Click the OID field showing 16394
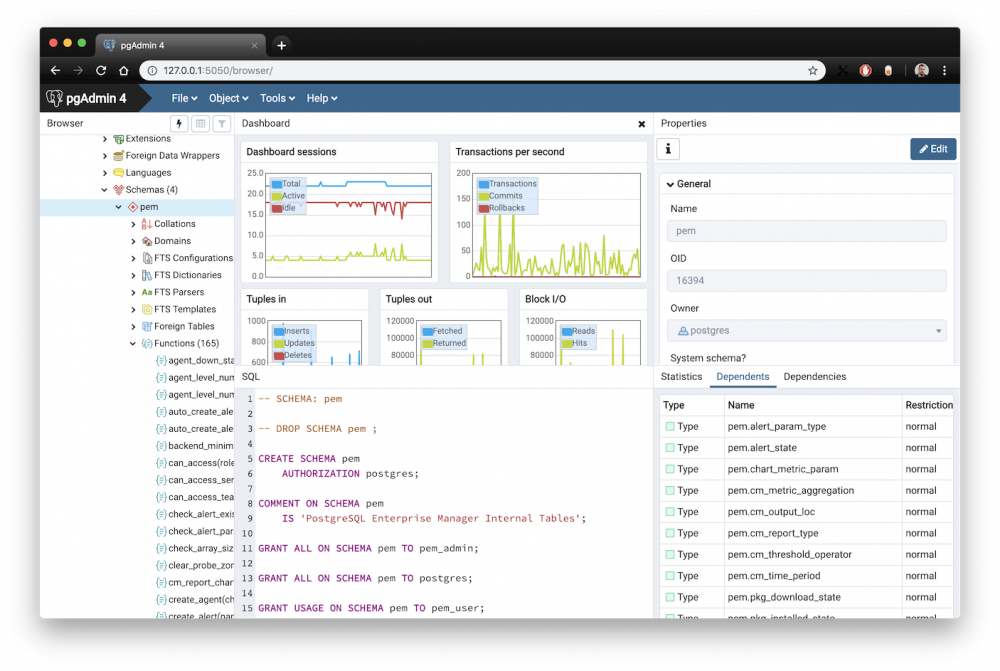1000x671 pixels. 806,281
